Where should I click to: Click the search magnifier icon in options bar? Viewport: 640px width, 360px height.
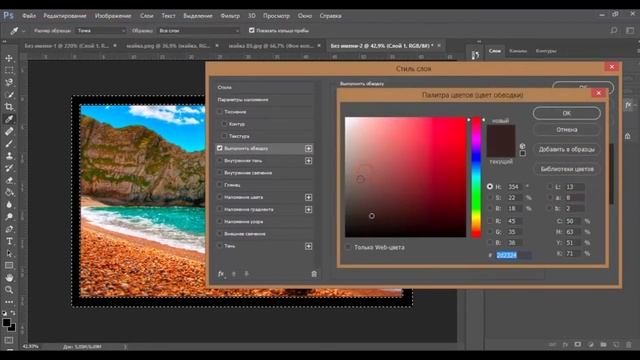[613, 31]
